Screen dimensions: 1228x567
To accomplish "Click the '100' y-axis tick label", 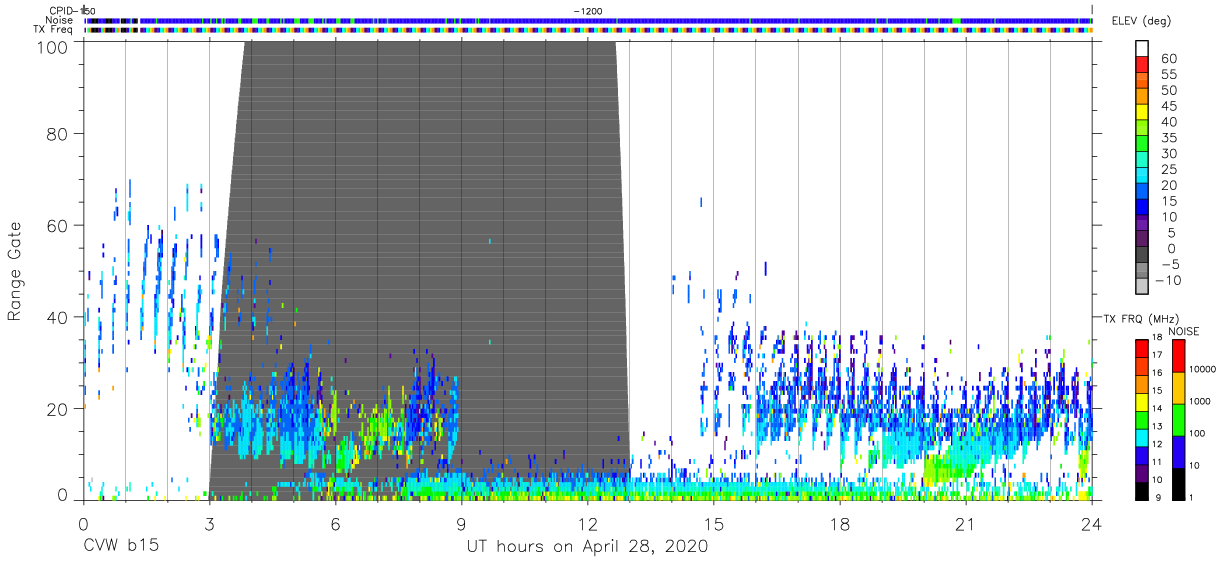I will (52, 46).
